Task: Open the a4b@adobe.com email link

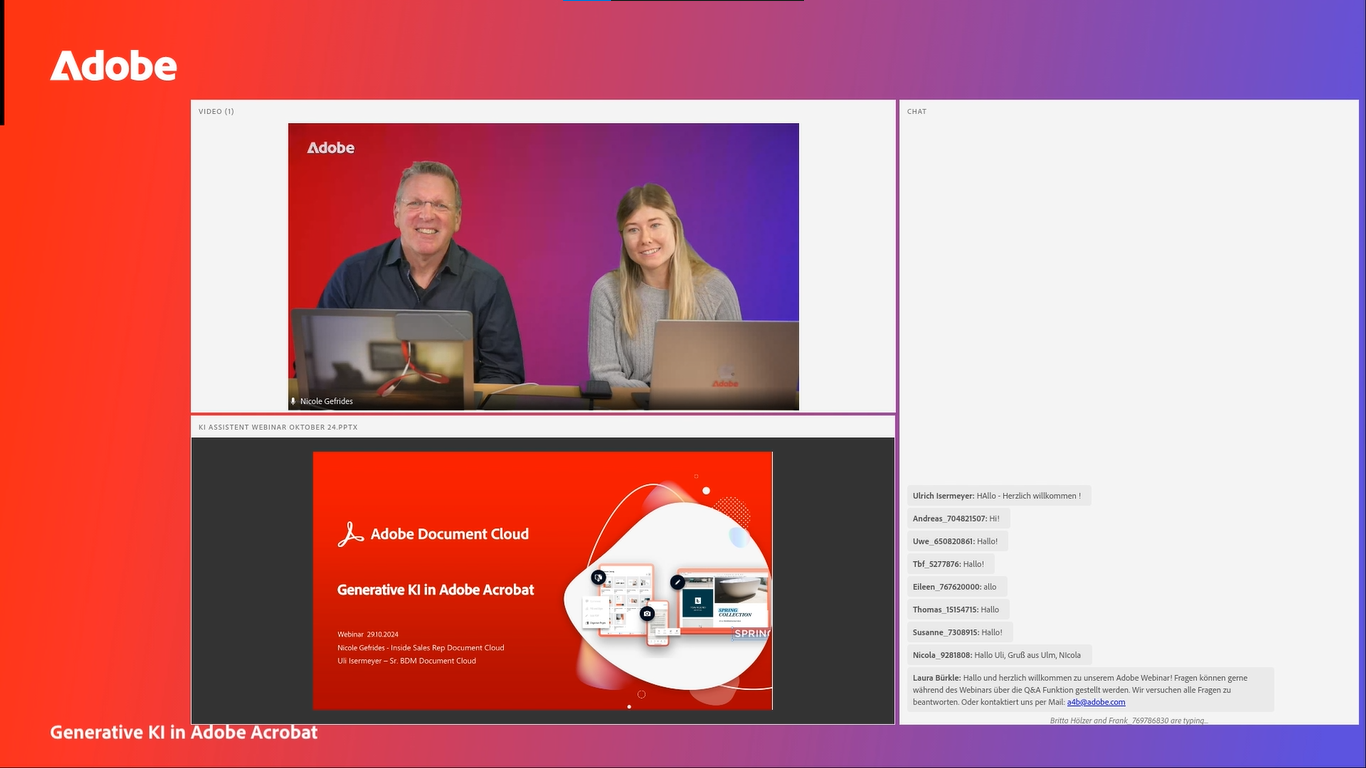Action: click(1096, 702)
